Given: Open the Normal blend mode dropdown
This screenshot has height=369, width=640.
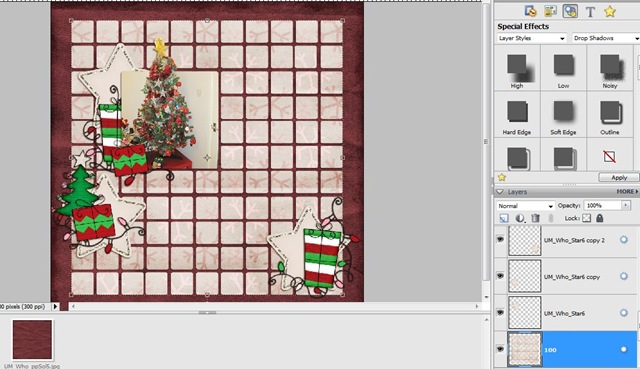Looking at the screenshot, I should 526,206.
